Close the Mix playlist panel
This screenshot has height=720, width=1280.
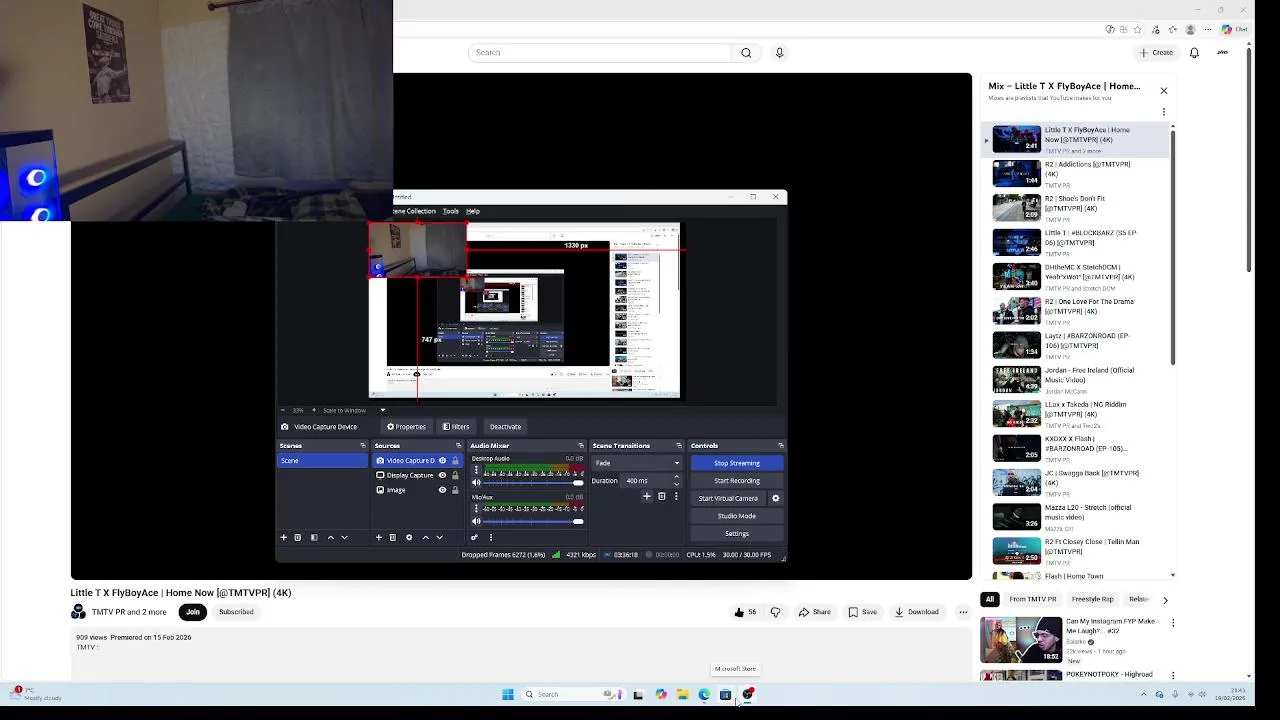[1163, 91]
